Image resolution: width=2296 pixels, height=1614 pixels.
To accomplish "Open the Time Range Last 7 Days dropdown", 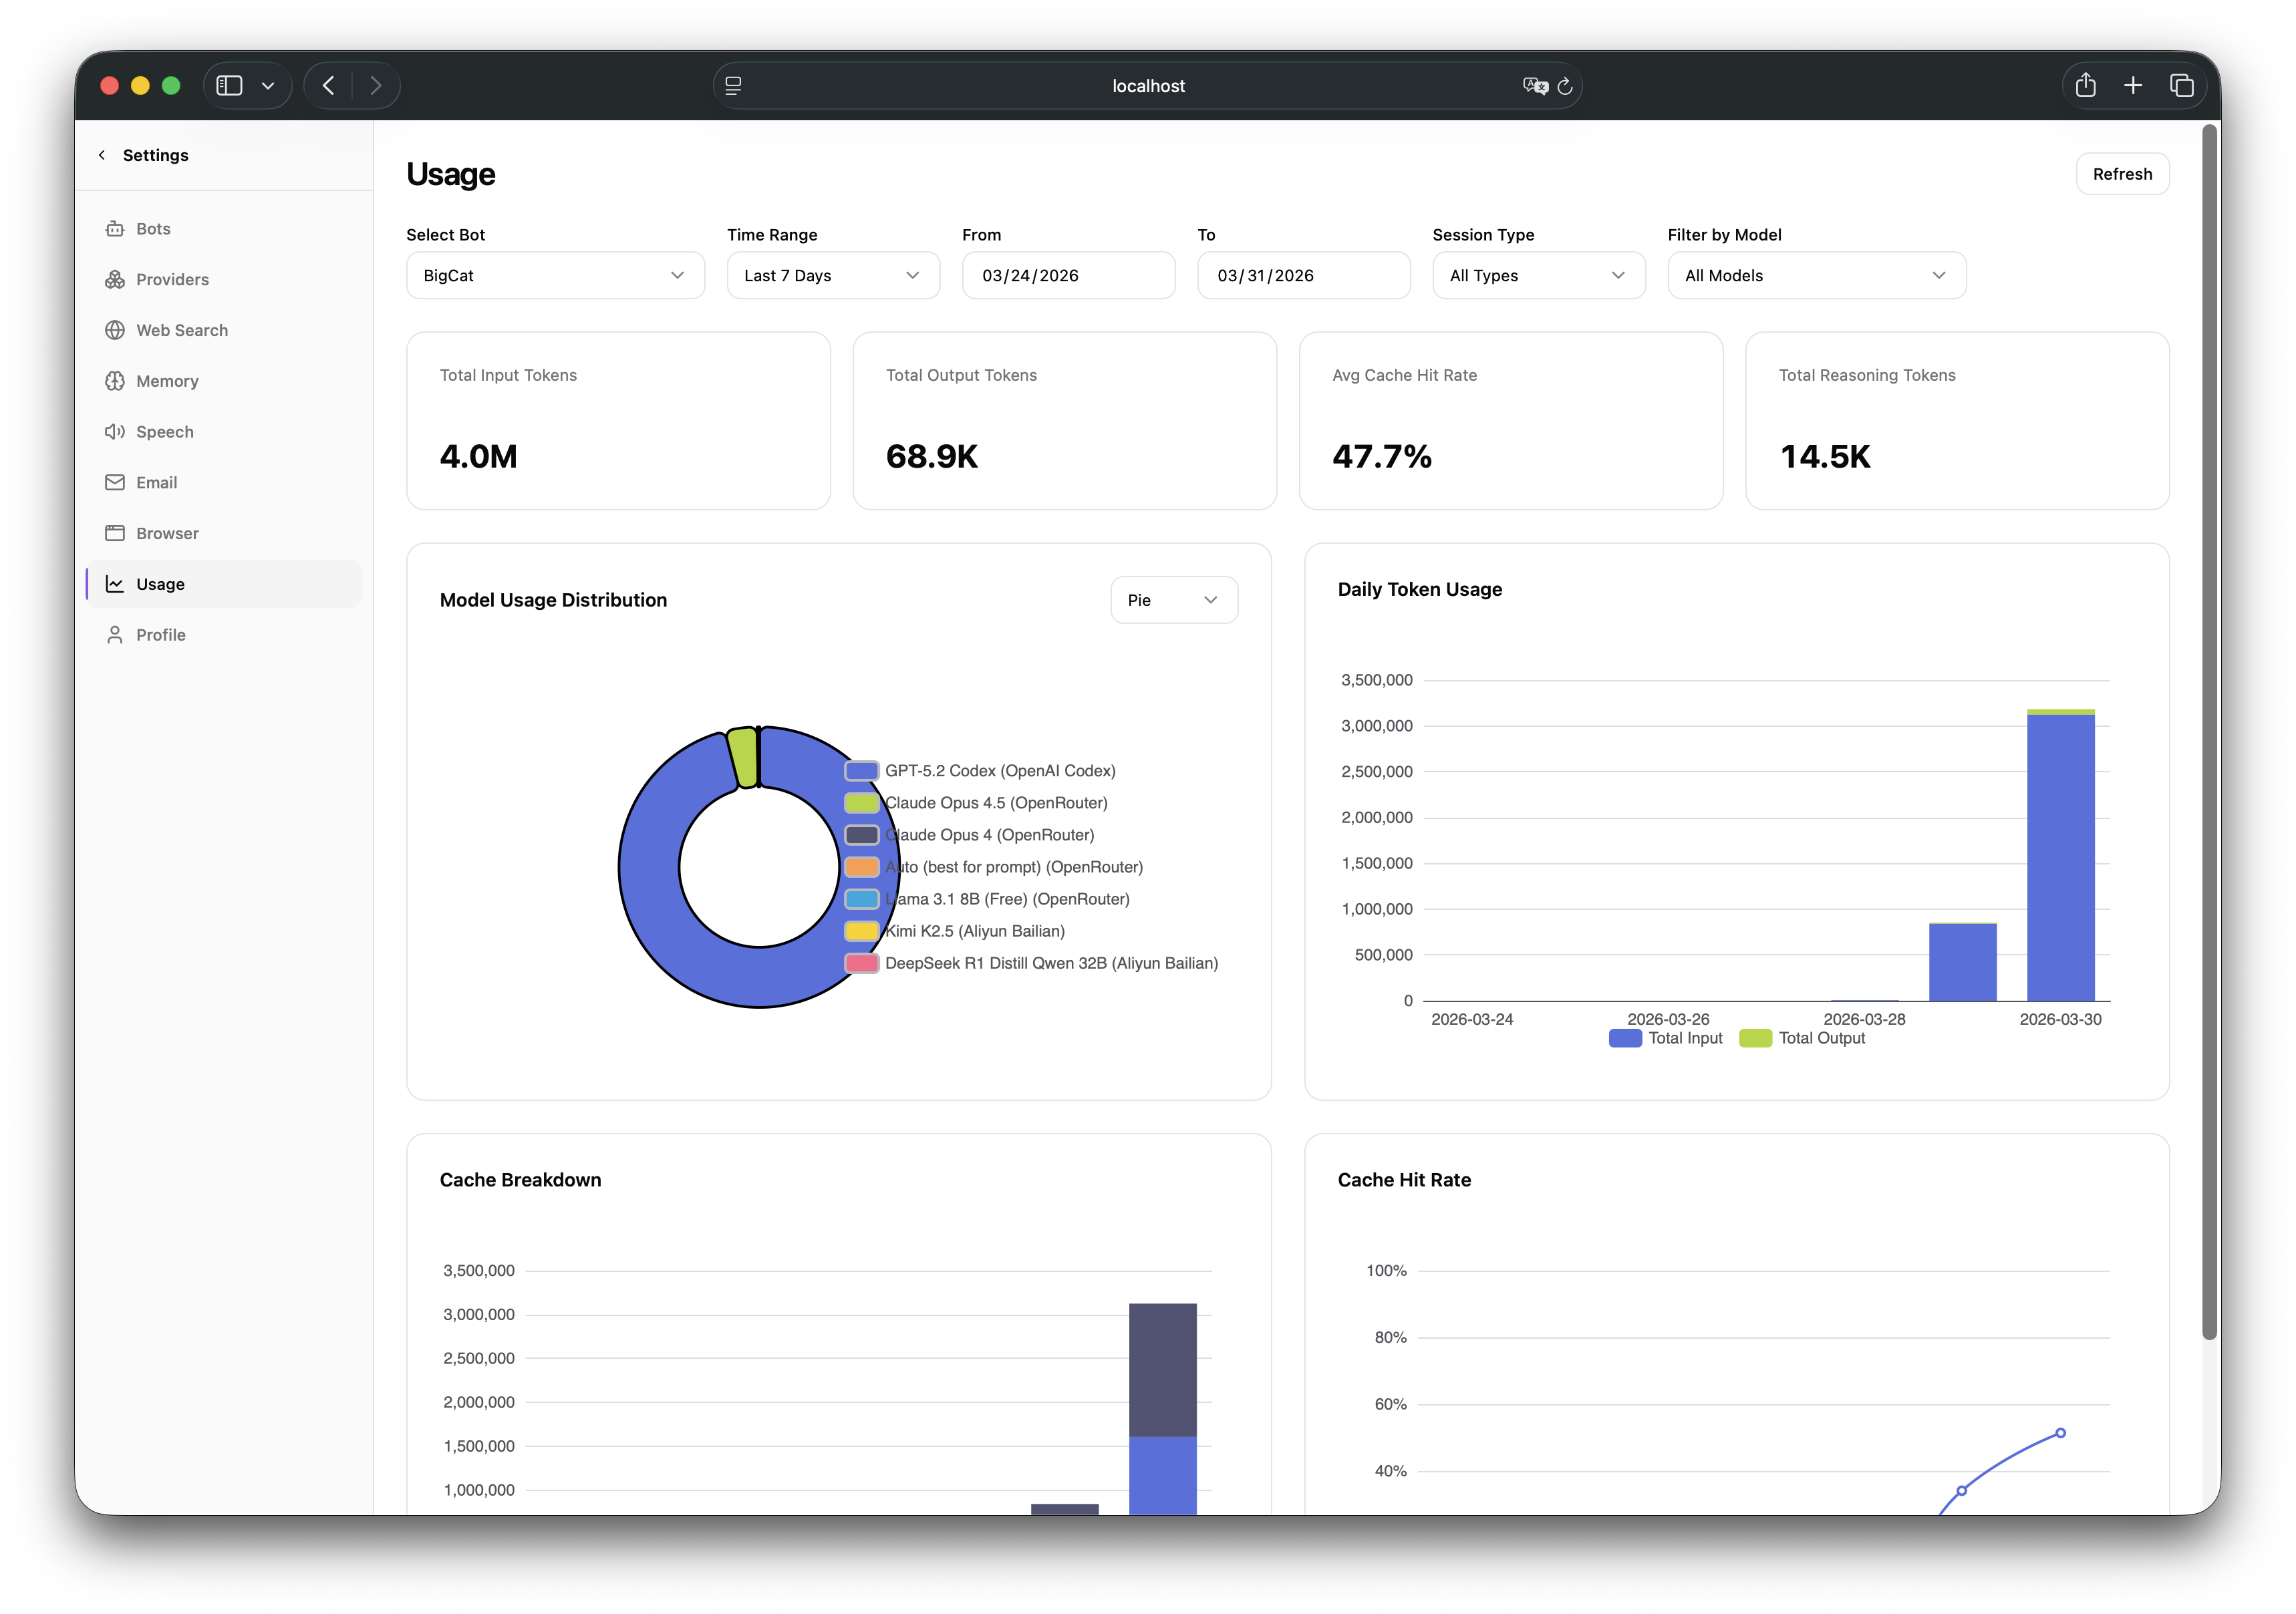I will tap(832, 275).
